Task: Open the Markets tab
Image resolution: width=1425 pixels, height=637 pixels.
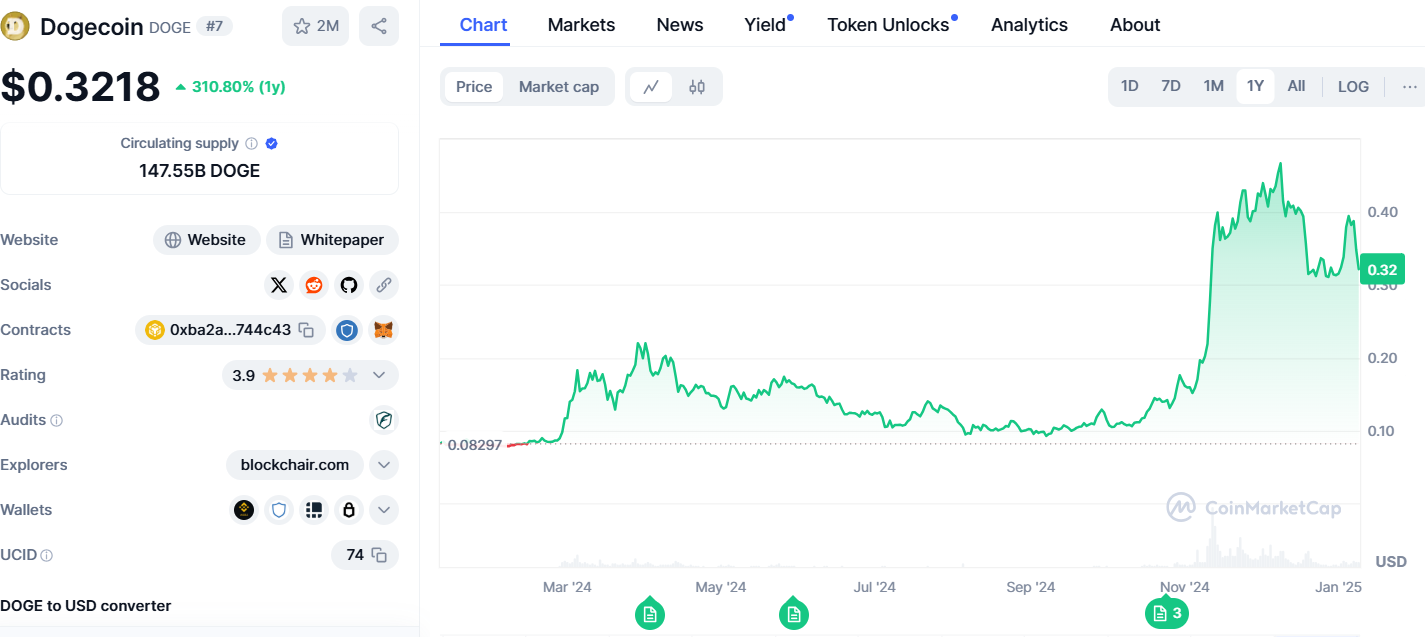Action: (581, 25)
